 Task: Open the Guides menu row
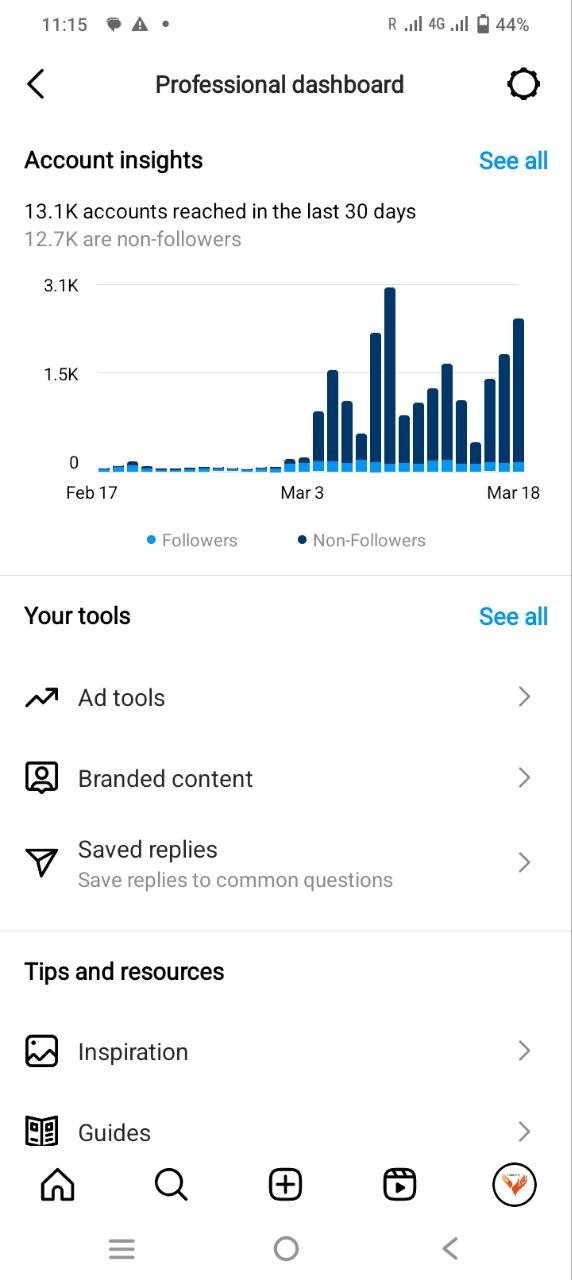(286, 1132)
